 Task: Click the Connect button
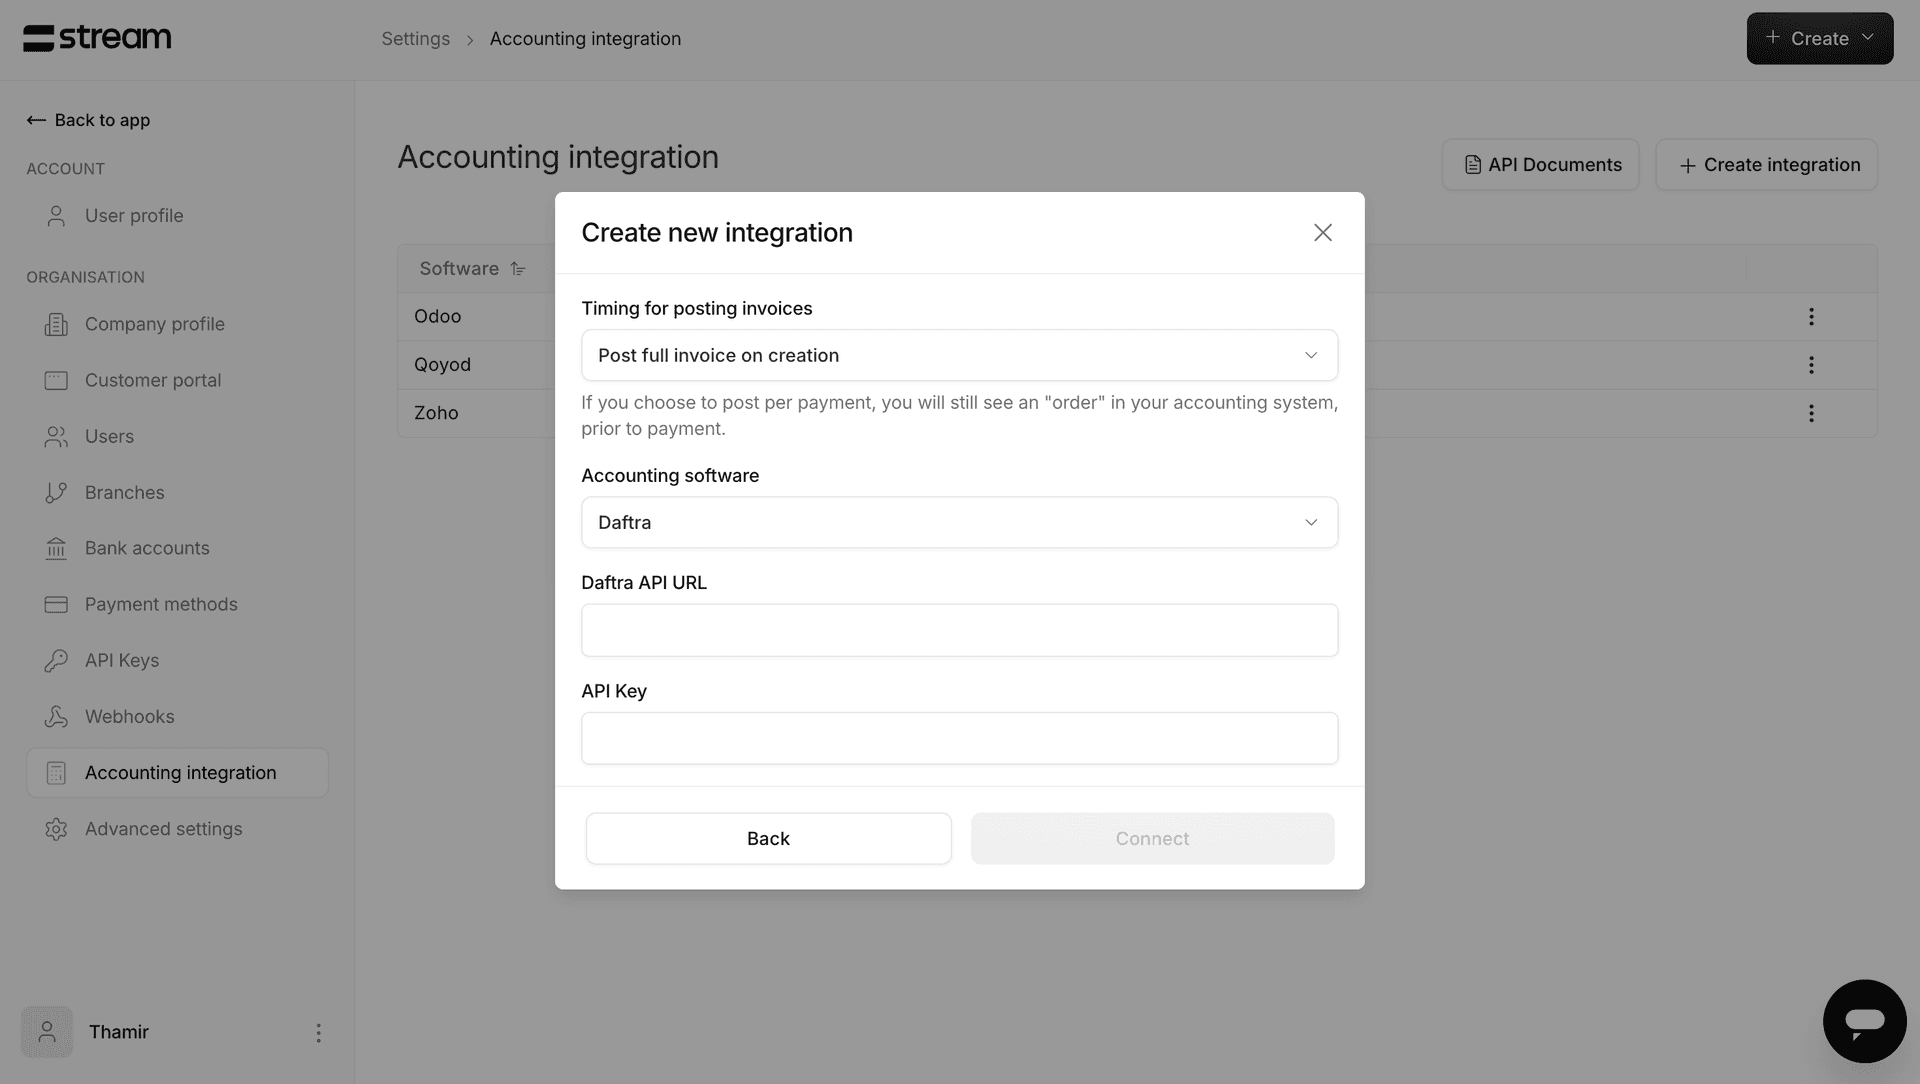pos(1152,838)
